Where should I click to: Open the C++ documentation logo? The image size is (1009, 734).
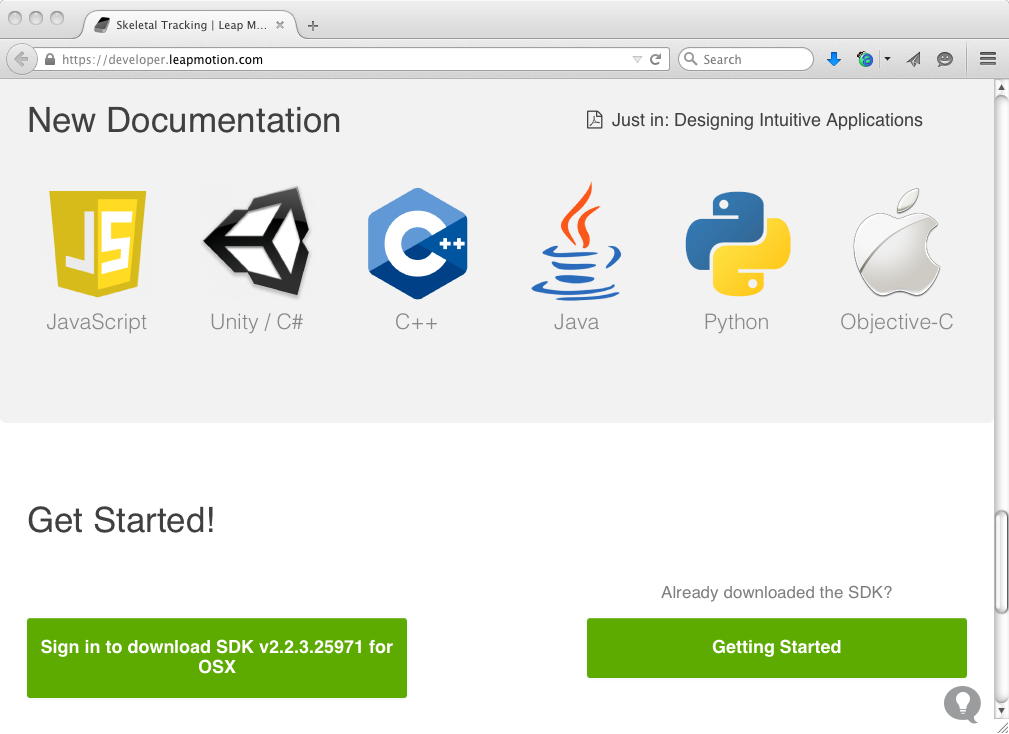(x=417, y=243)
